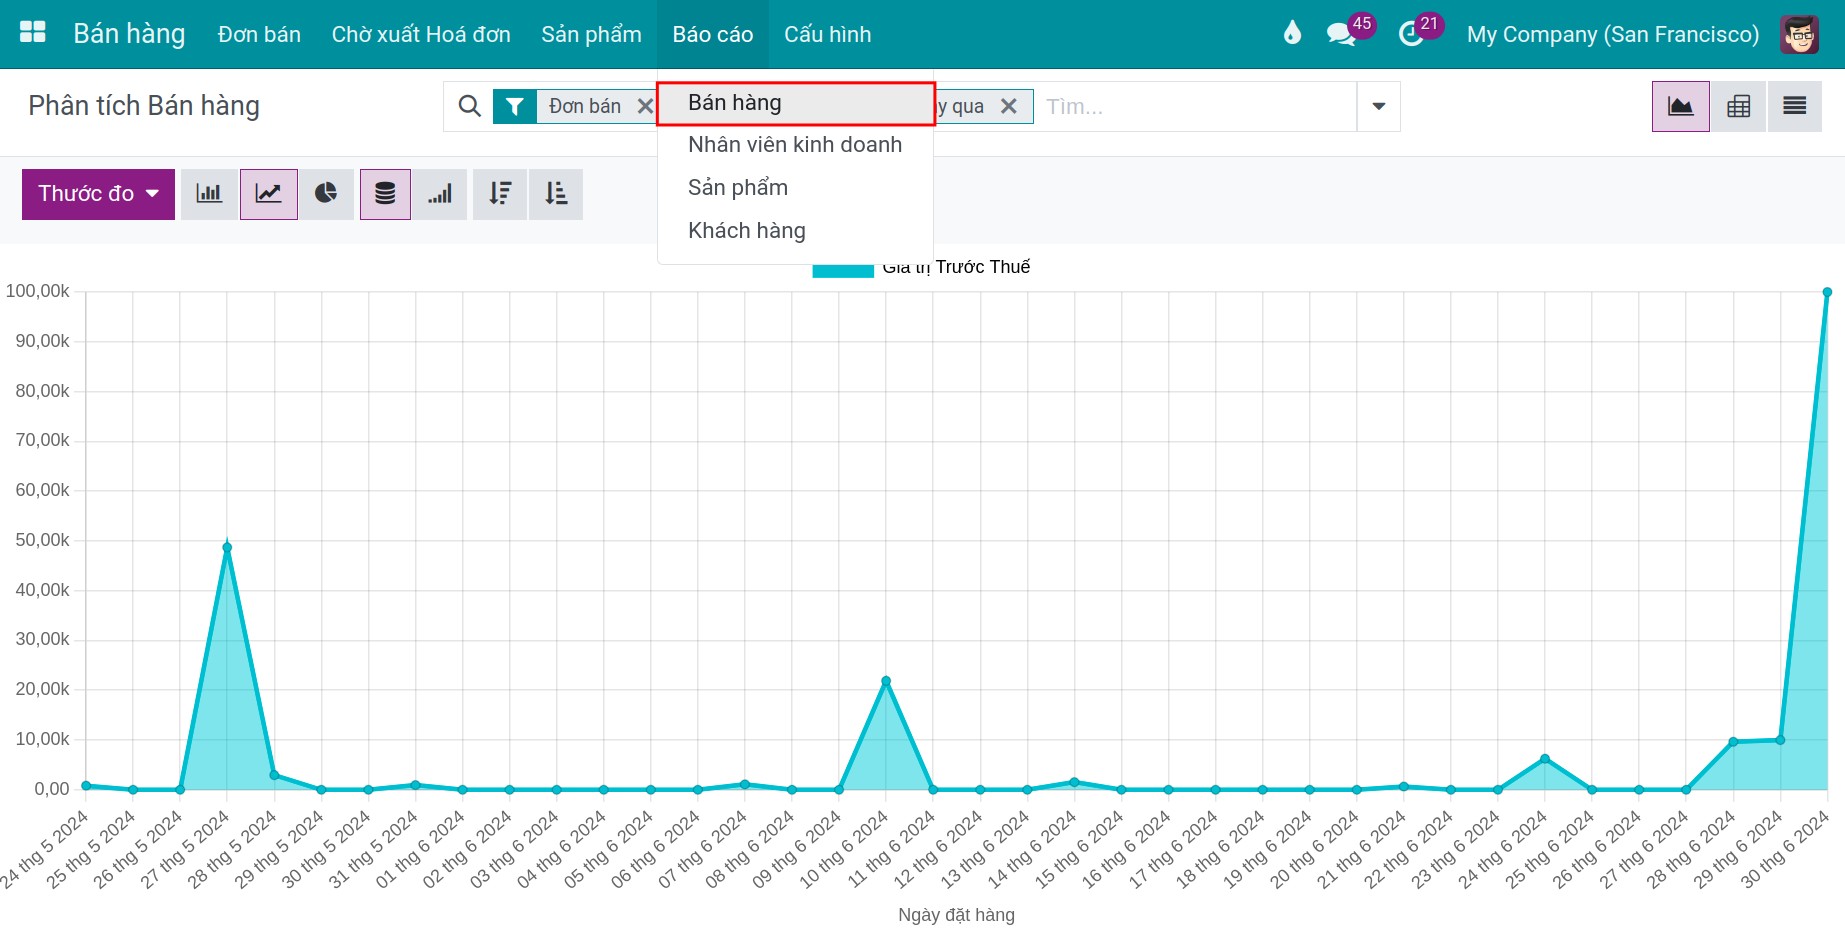This screenshot has width=1845, height=931.
Task: Choose Sản phẩm report from dropdown
Action: tap(796, 188)
